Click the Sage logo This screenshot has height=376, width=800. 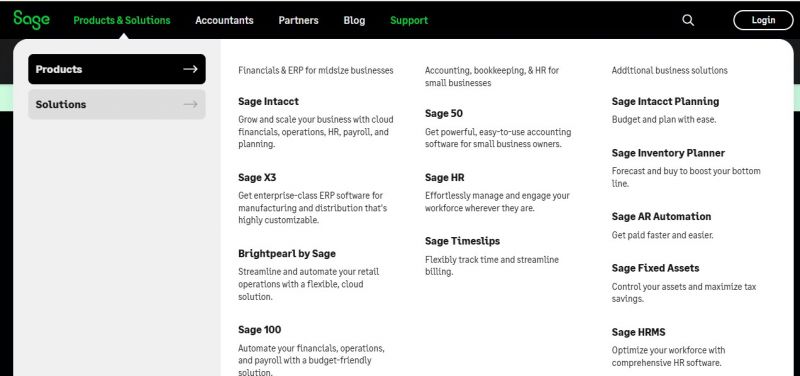click(x=32, y=20)
